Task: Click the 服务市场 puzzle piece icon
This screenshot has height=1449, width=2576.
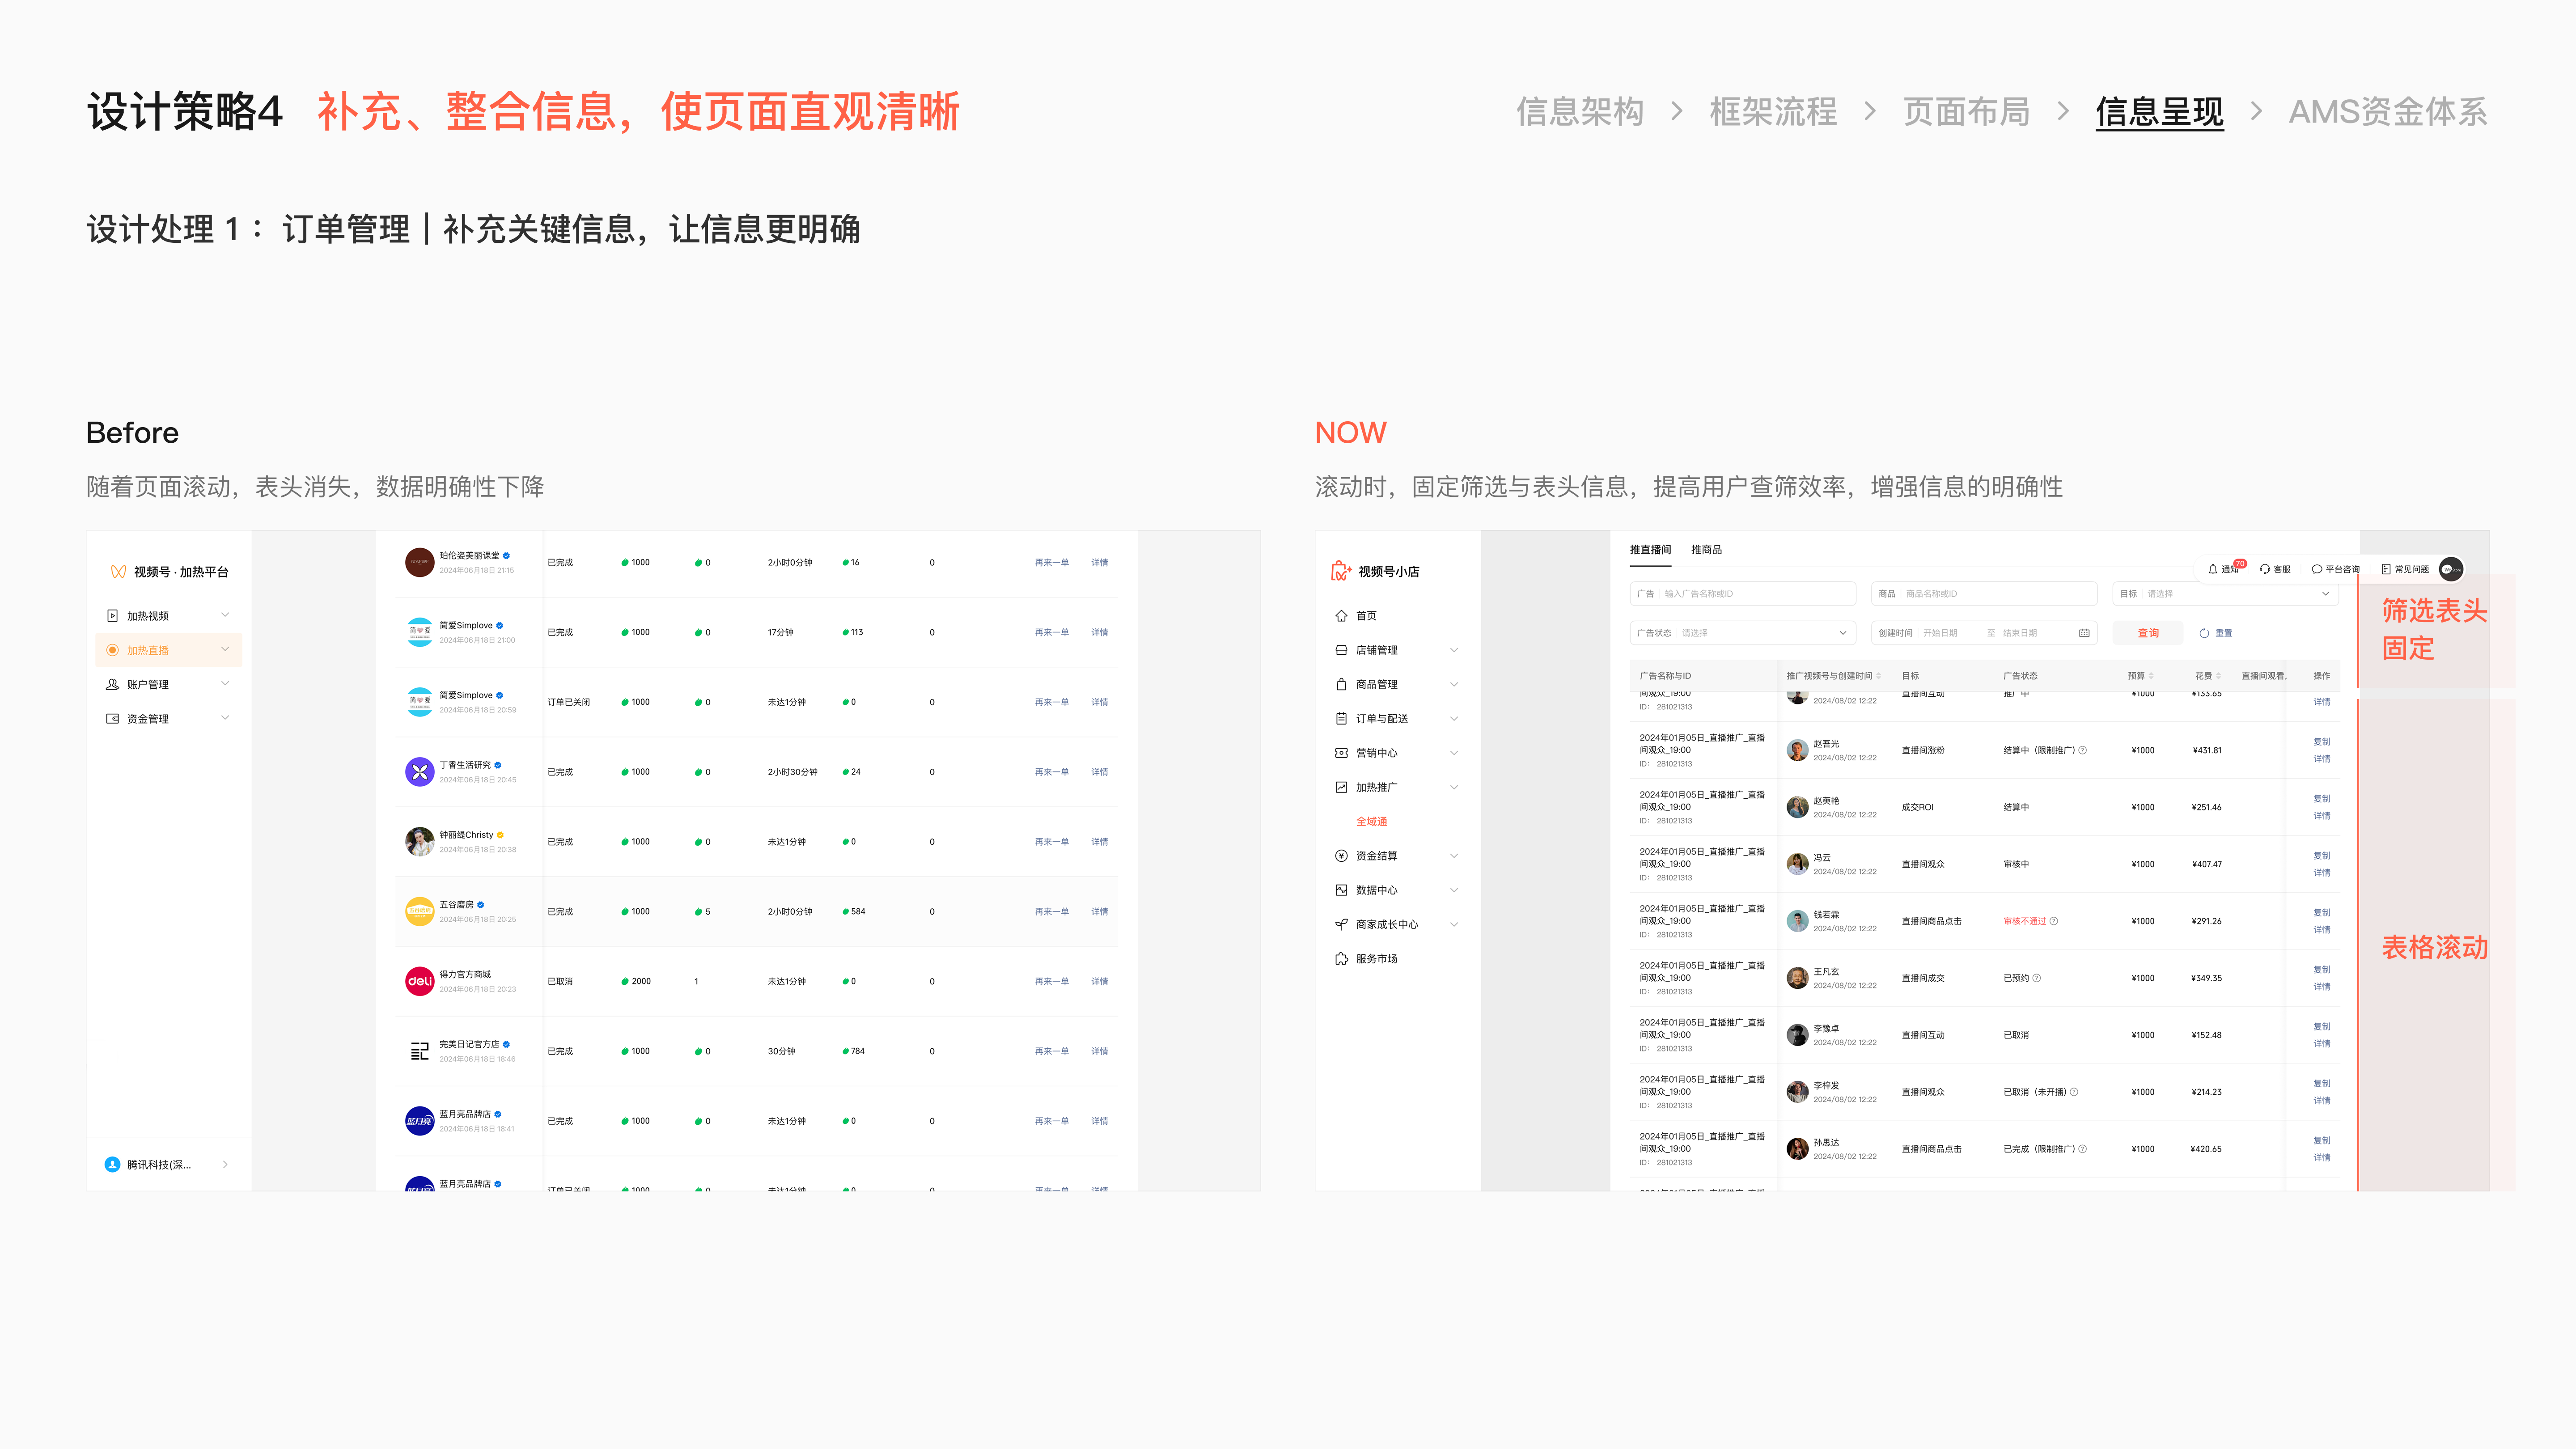Action: (1341, 958)
